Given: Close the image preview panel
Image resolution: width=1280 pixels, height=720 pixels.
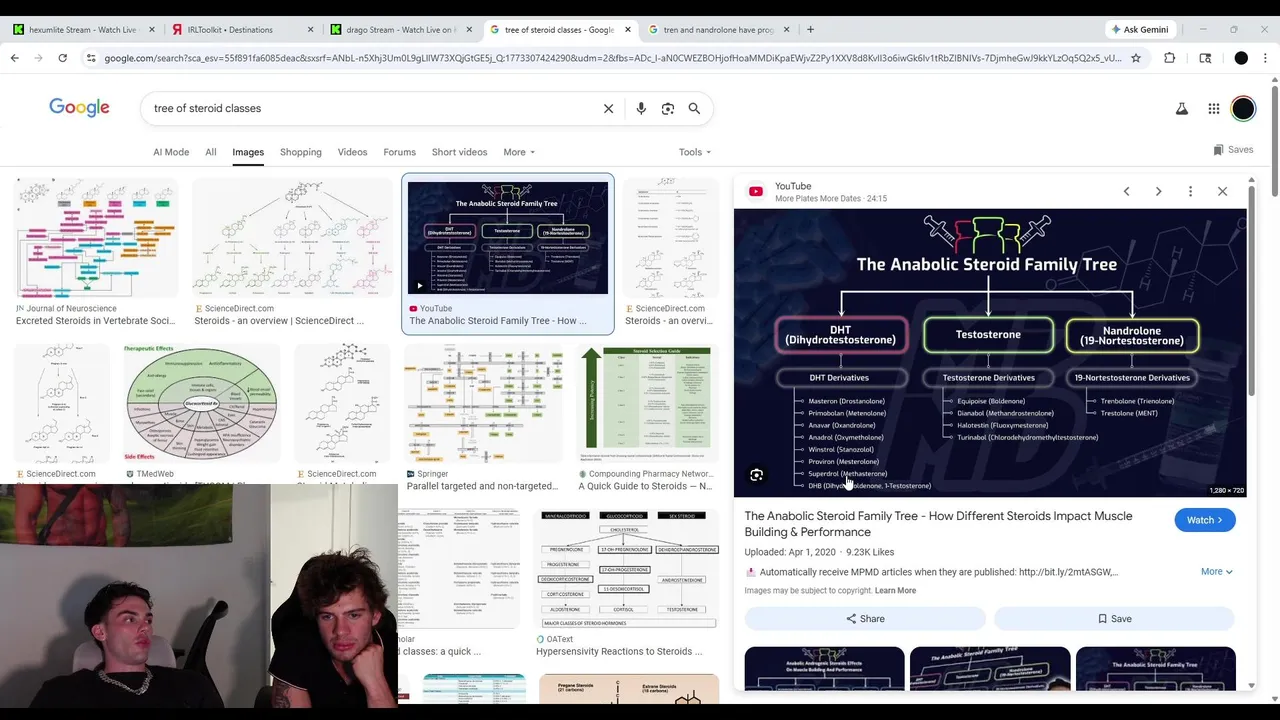Looking at the screenshot, I should point(1222,191).
